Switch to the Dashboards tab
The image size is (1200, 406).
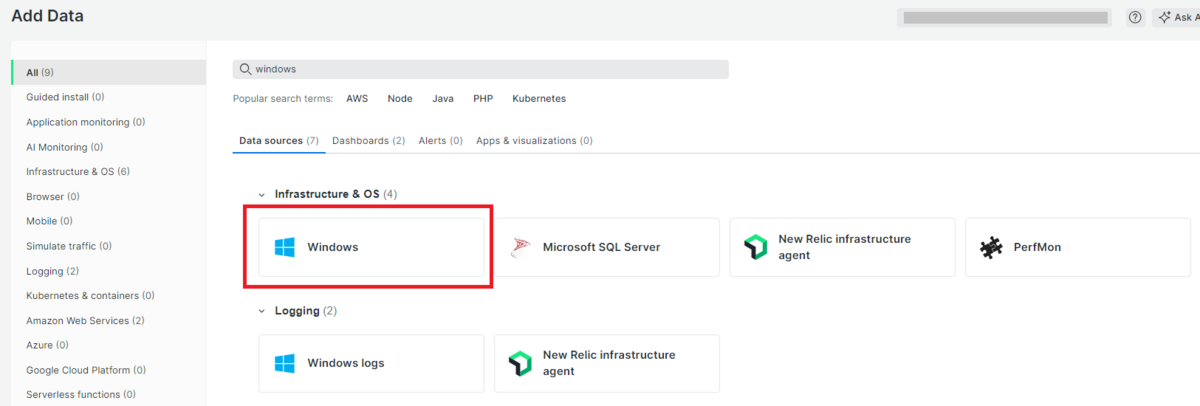368,141
